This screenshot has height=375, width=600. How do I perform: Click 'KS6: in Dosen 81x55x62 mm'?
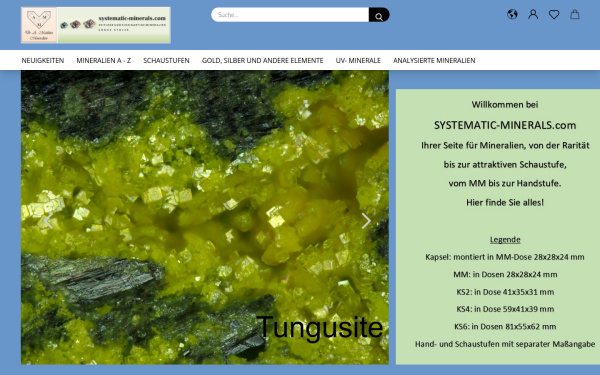(x=505, y=327)
